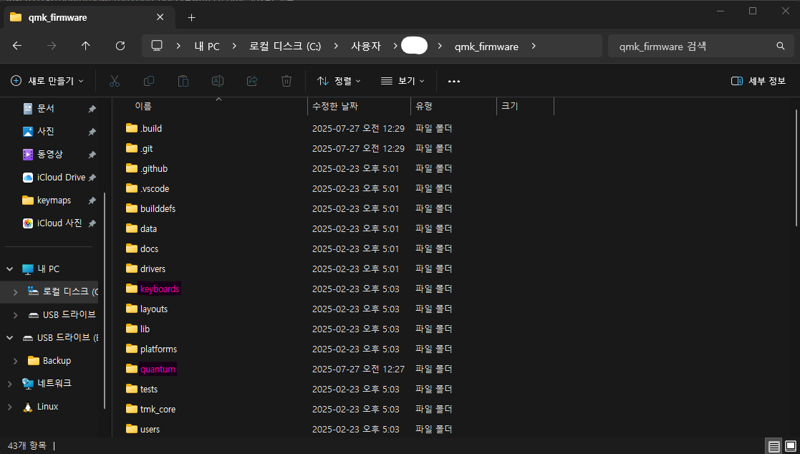Click 내 PC breadcrumb in address bar
This screenshot has height=454, width=800.
(207, 46)
